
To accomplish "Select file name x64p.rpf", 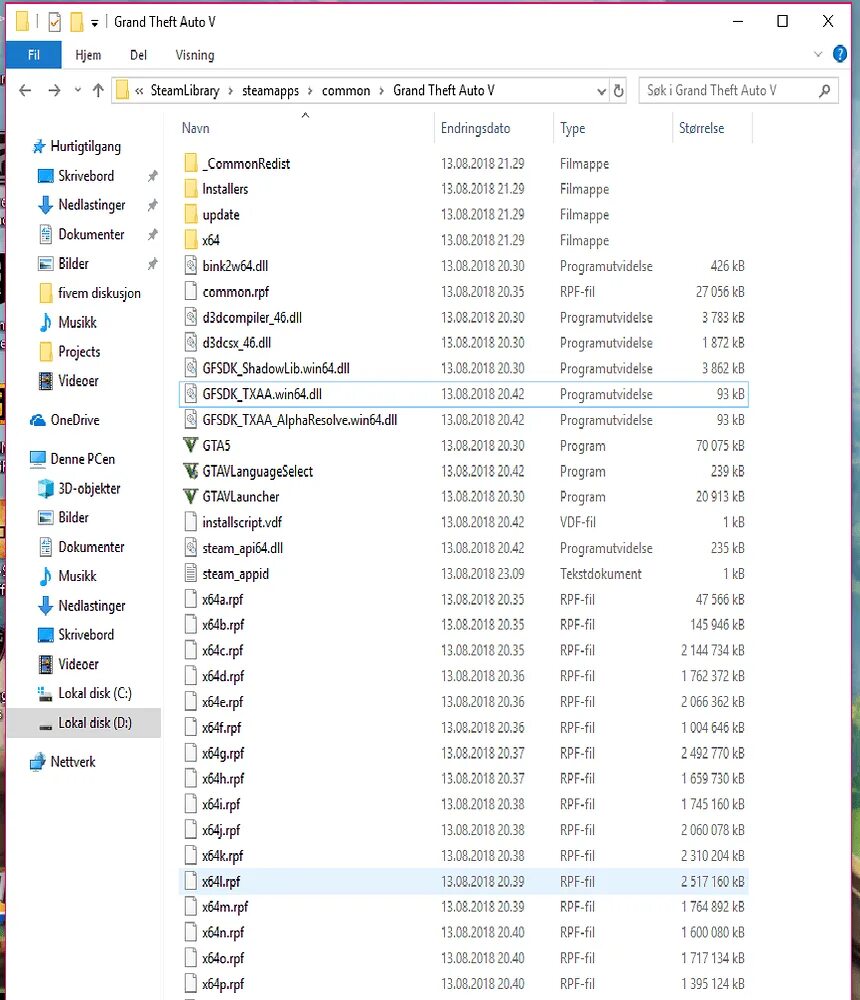I will [223, 983].
